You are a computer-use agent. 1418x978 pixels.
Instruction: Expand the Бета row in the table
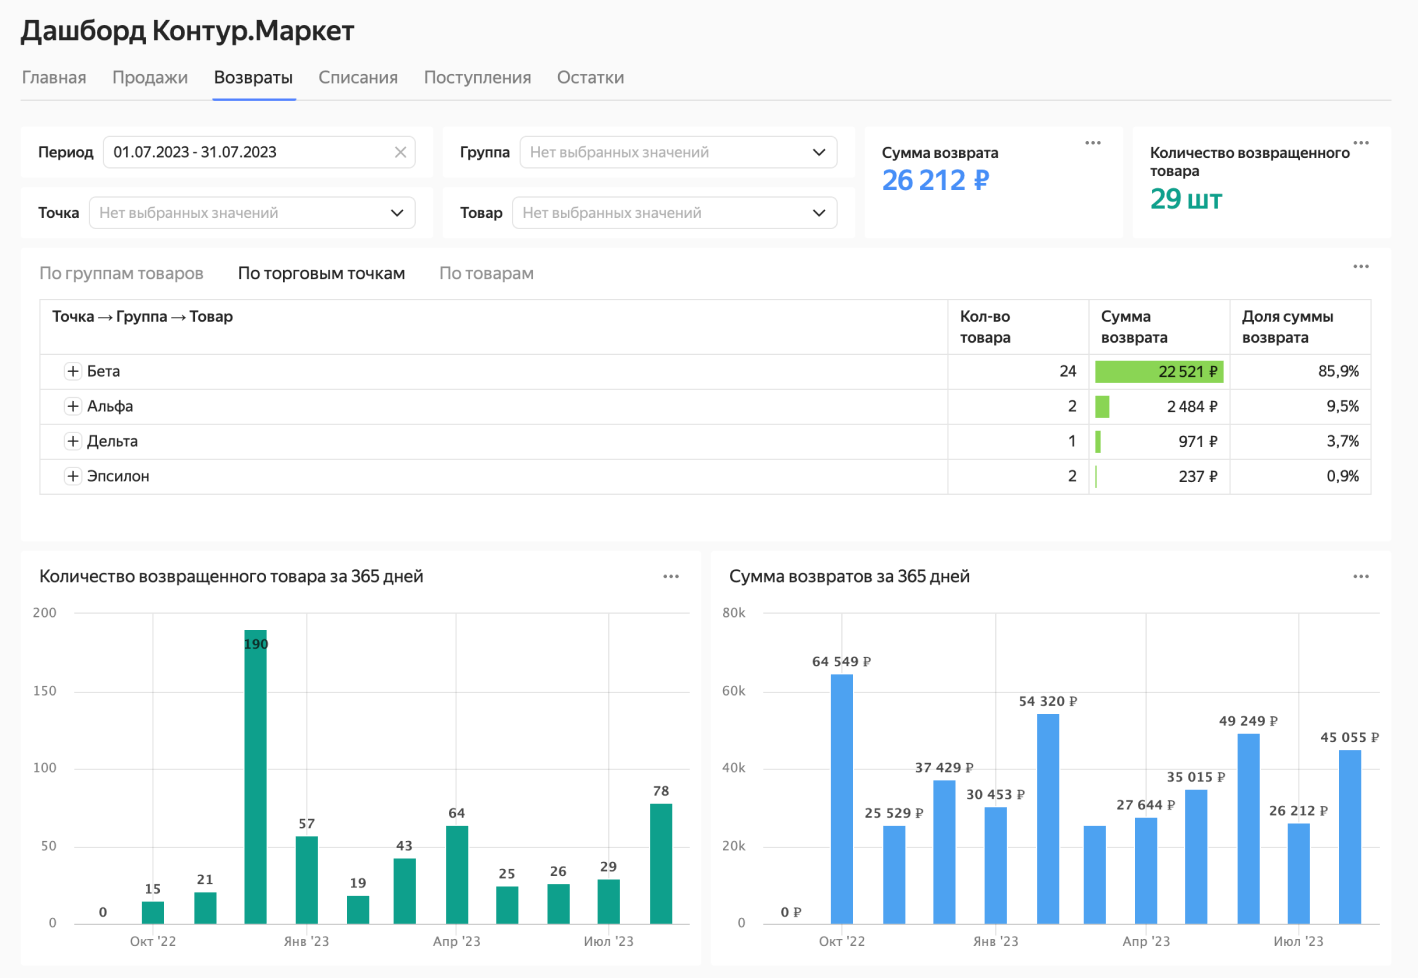click(73, 370)
